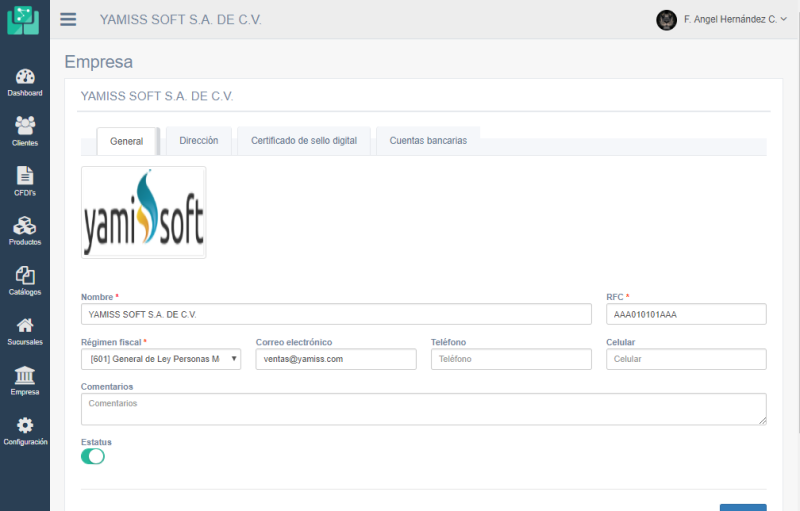The height and width of the screenshot is (511, 800).
Task: Open the F. Angel Hernández user menu
Action: tap(722, 20)
